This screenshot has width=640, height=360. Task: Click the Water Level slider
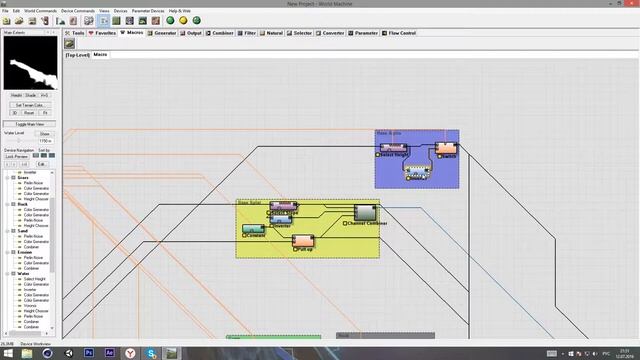19,141
